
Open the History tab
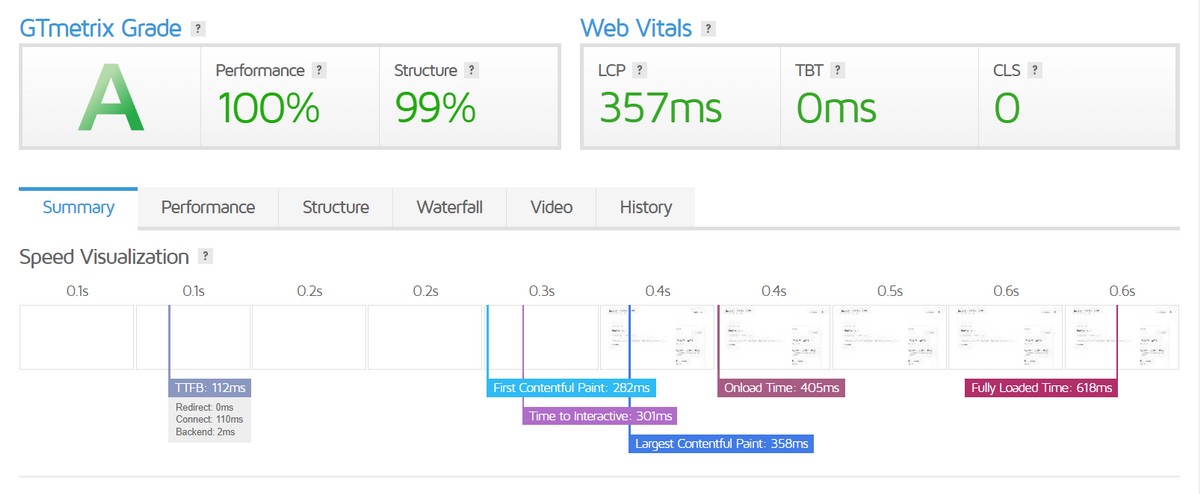click(645, 208)
